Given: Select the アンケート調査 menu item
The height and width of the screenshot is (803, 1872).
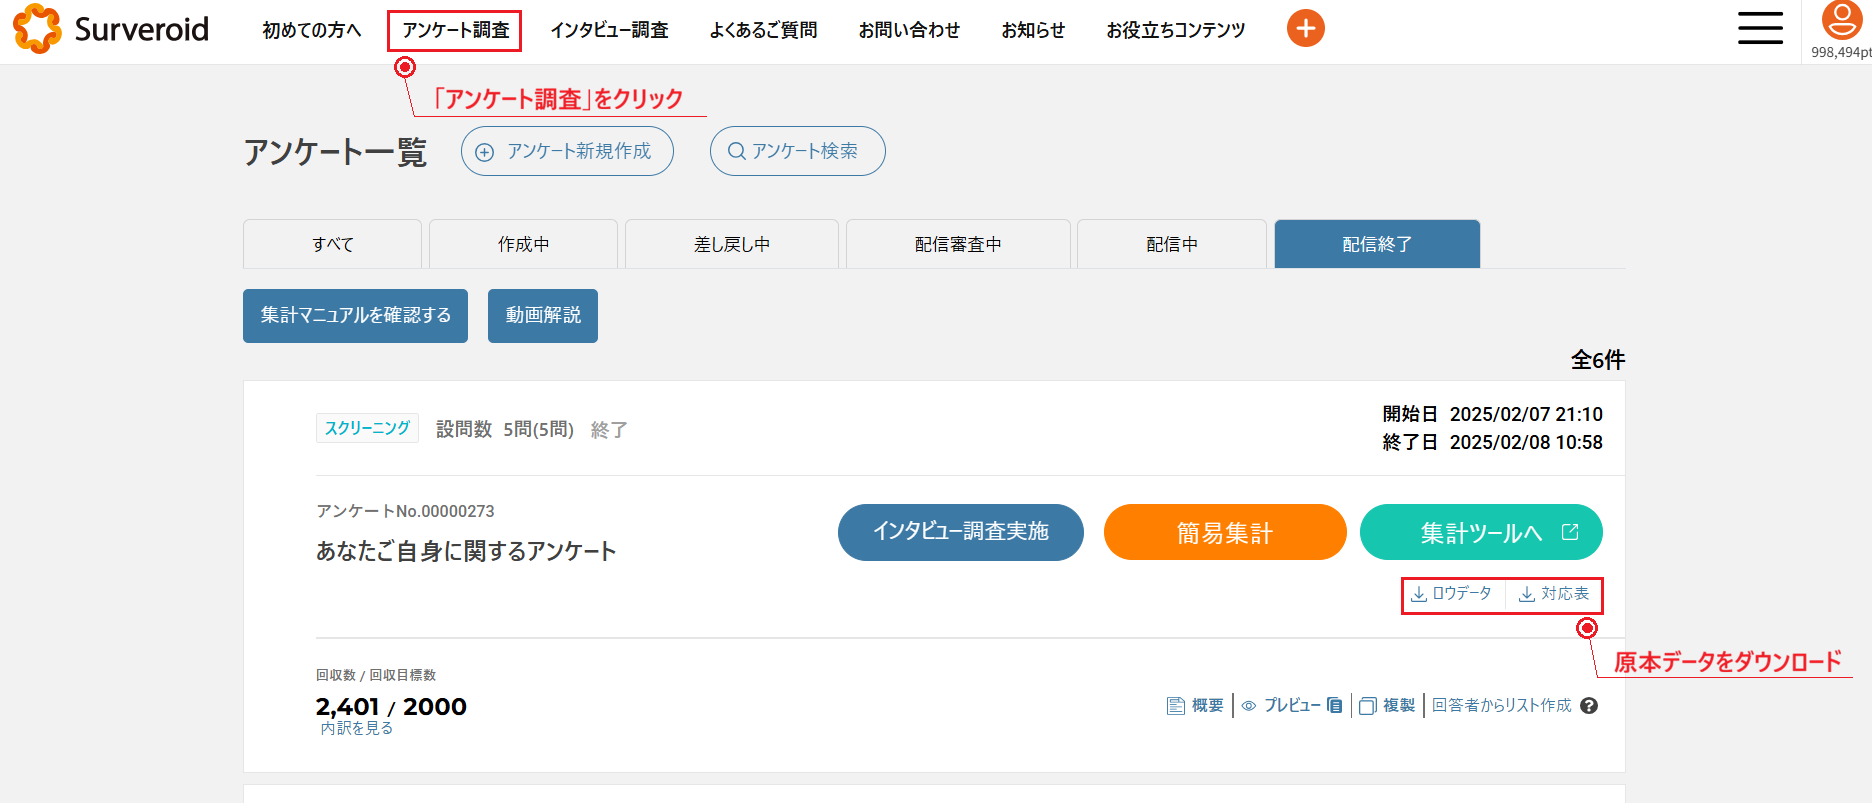Looking at the screenshot, I should 455,30.
